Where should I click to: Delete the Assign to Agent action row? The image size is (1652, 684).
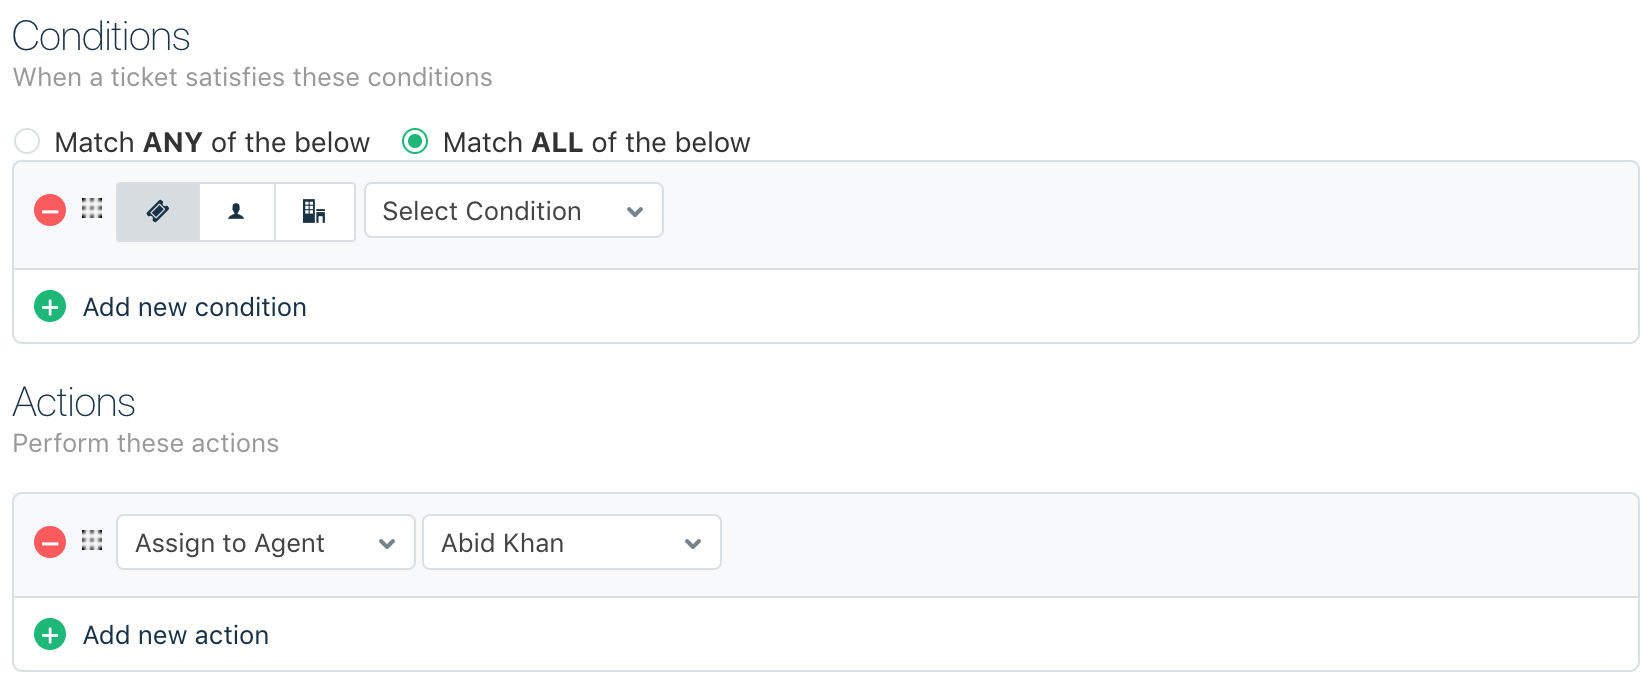50,542
